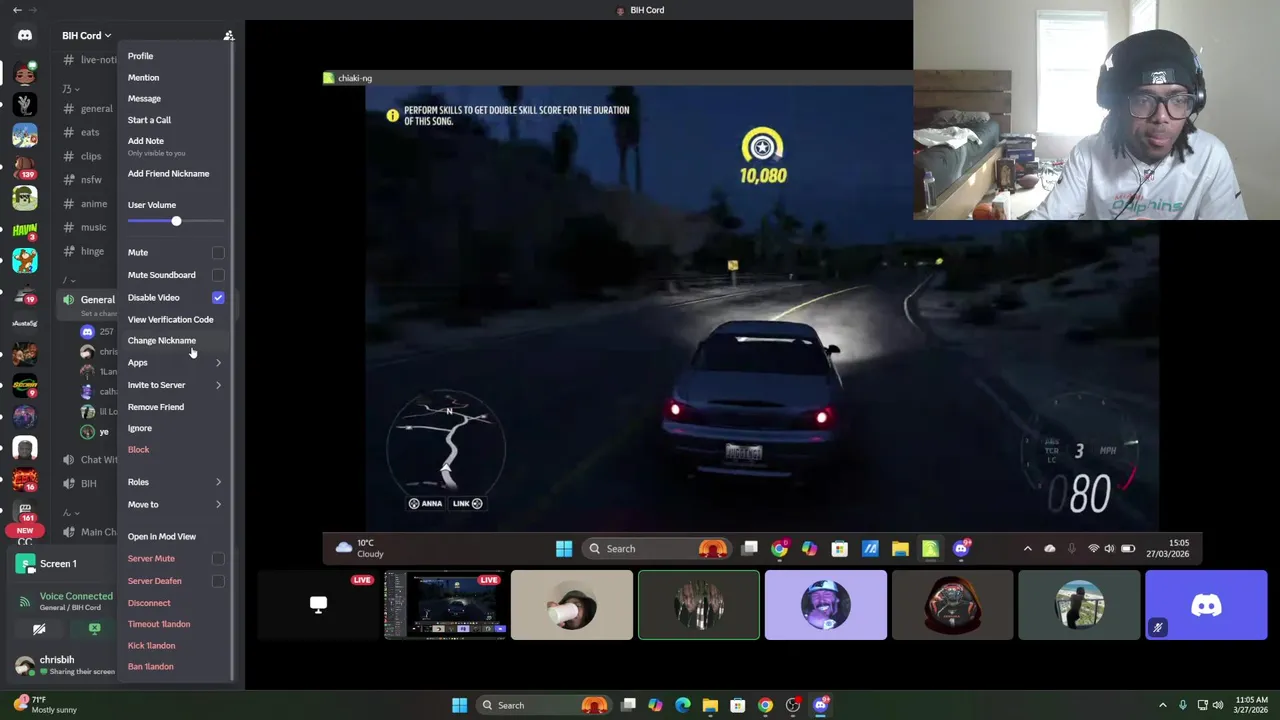Click the Task View taskbar icon
Screen dimensions: 1280x720
628,705
